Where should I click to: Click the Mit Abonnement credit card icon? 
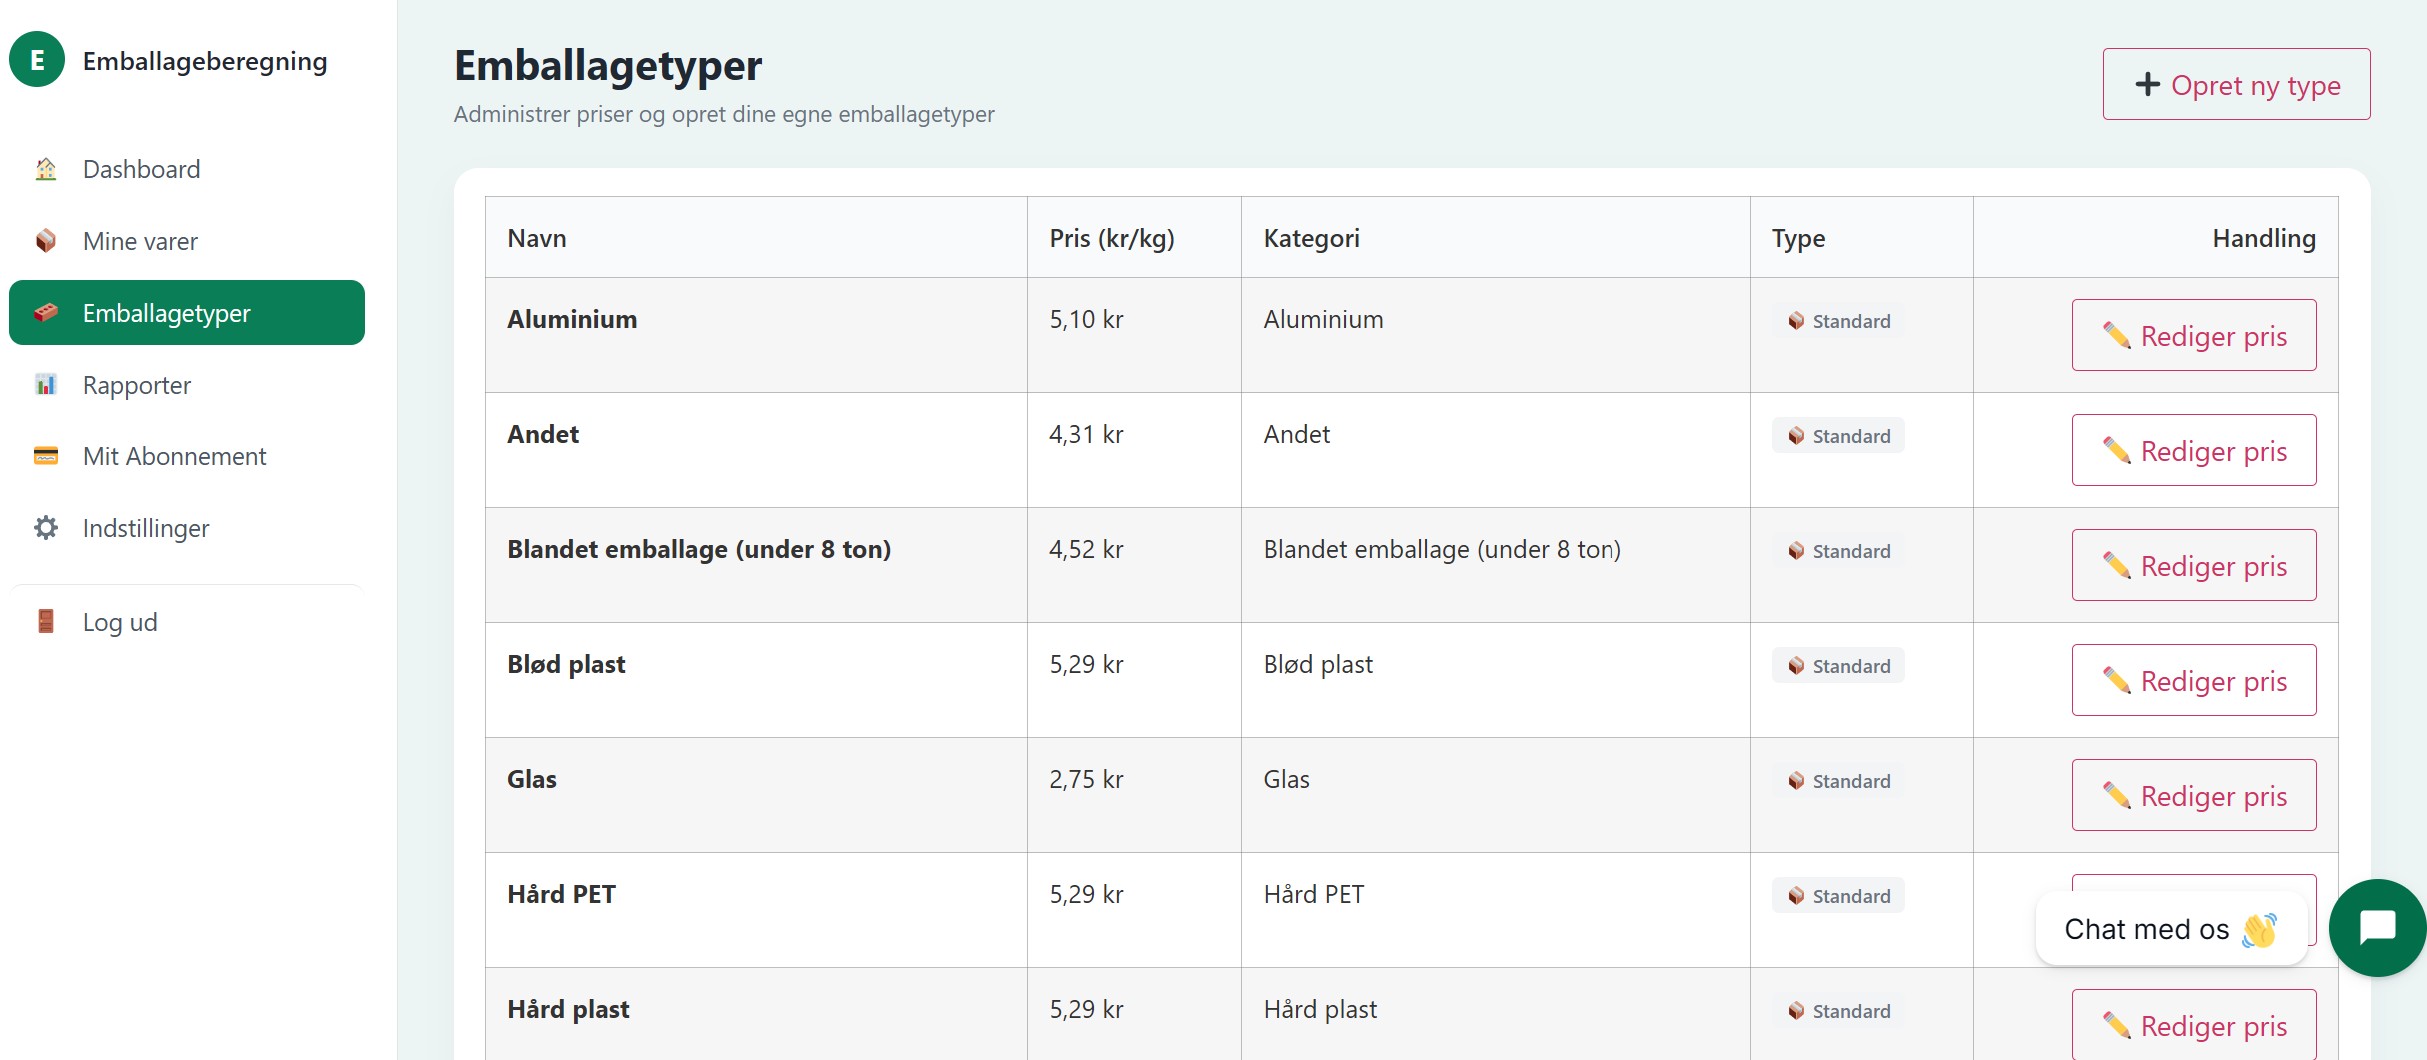point(46,456)
